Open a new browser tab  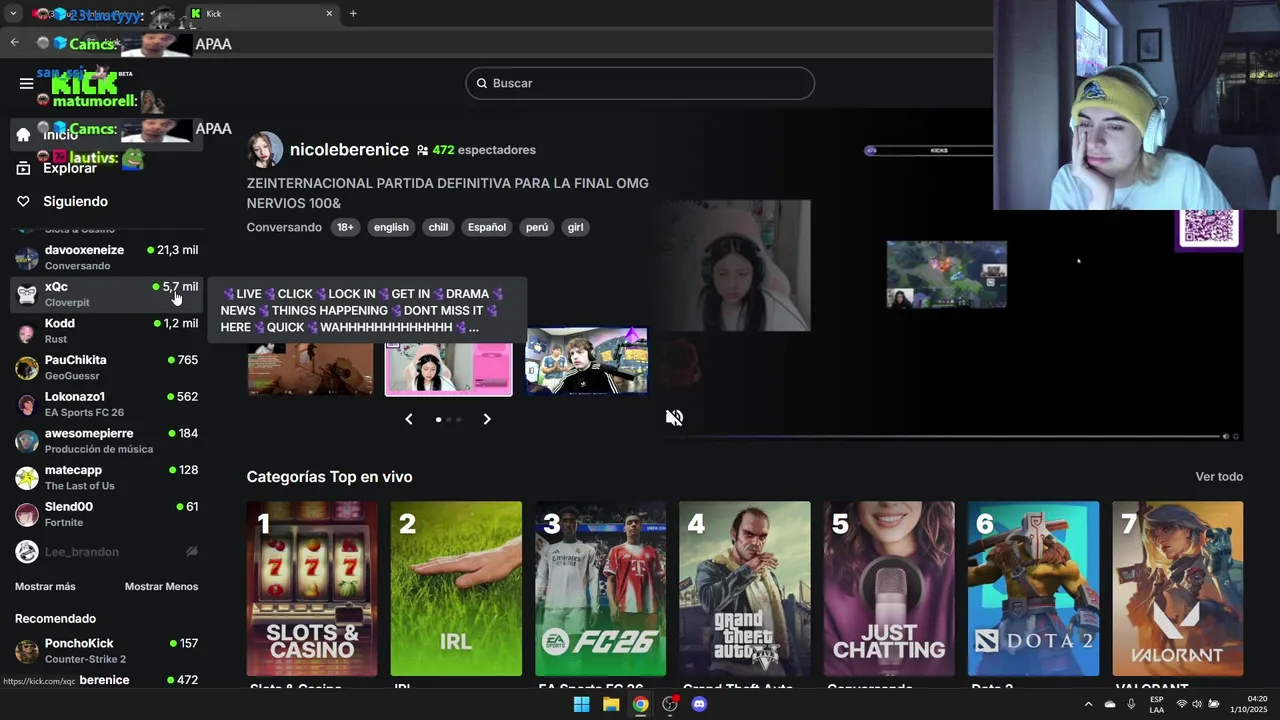click(x=353, y=14)
